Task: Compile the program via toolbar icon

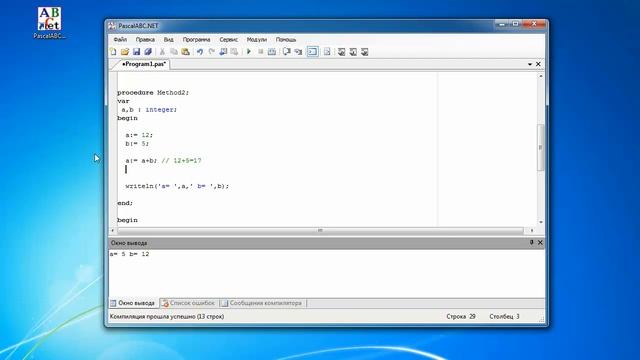Action: (x=272, y=51)
